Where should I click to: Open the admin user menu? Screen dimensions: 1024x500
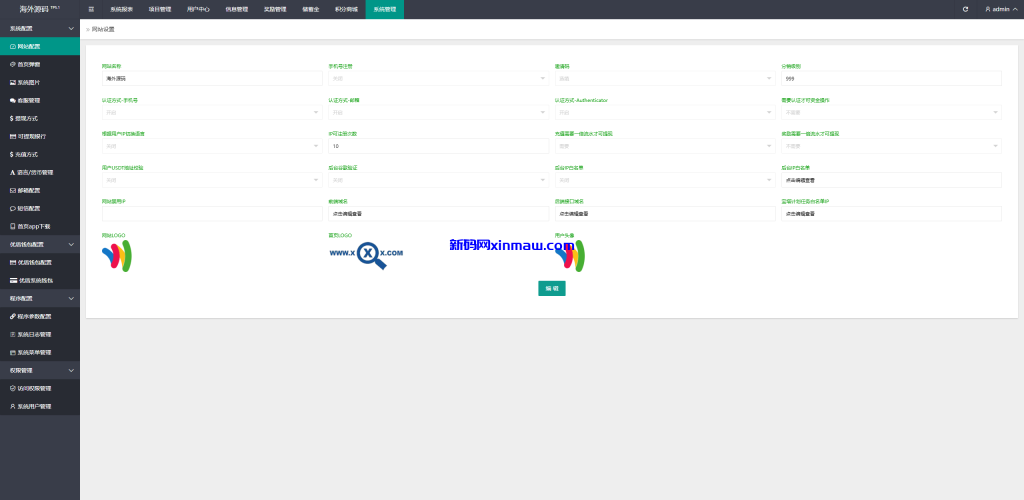(998, 9)
